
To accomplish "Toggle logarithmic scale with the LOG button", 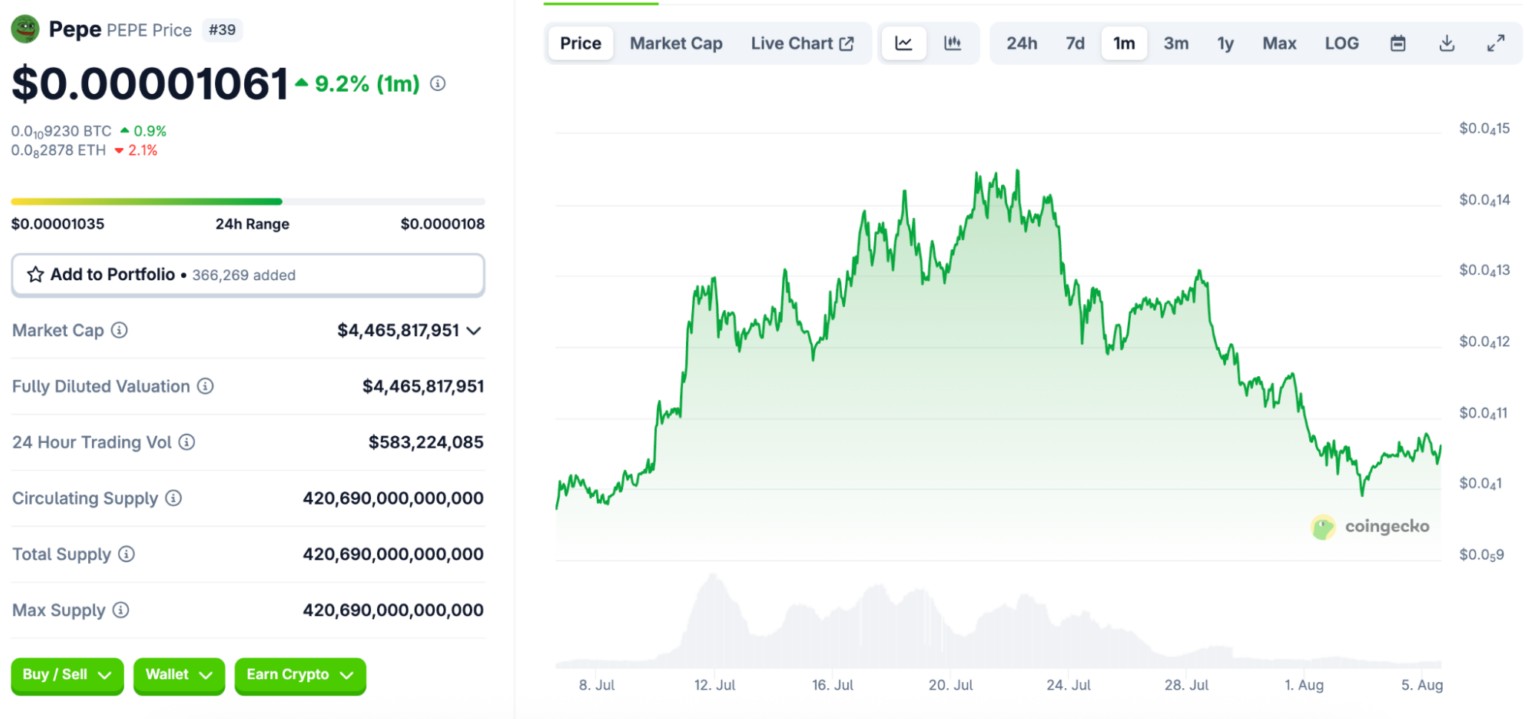I will click(1342, 43).
